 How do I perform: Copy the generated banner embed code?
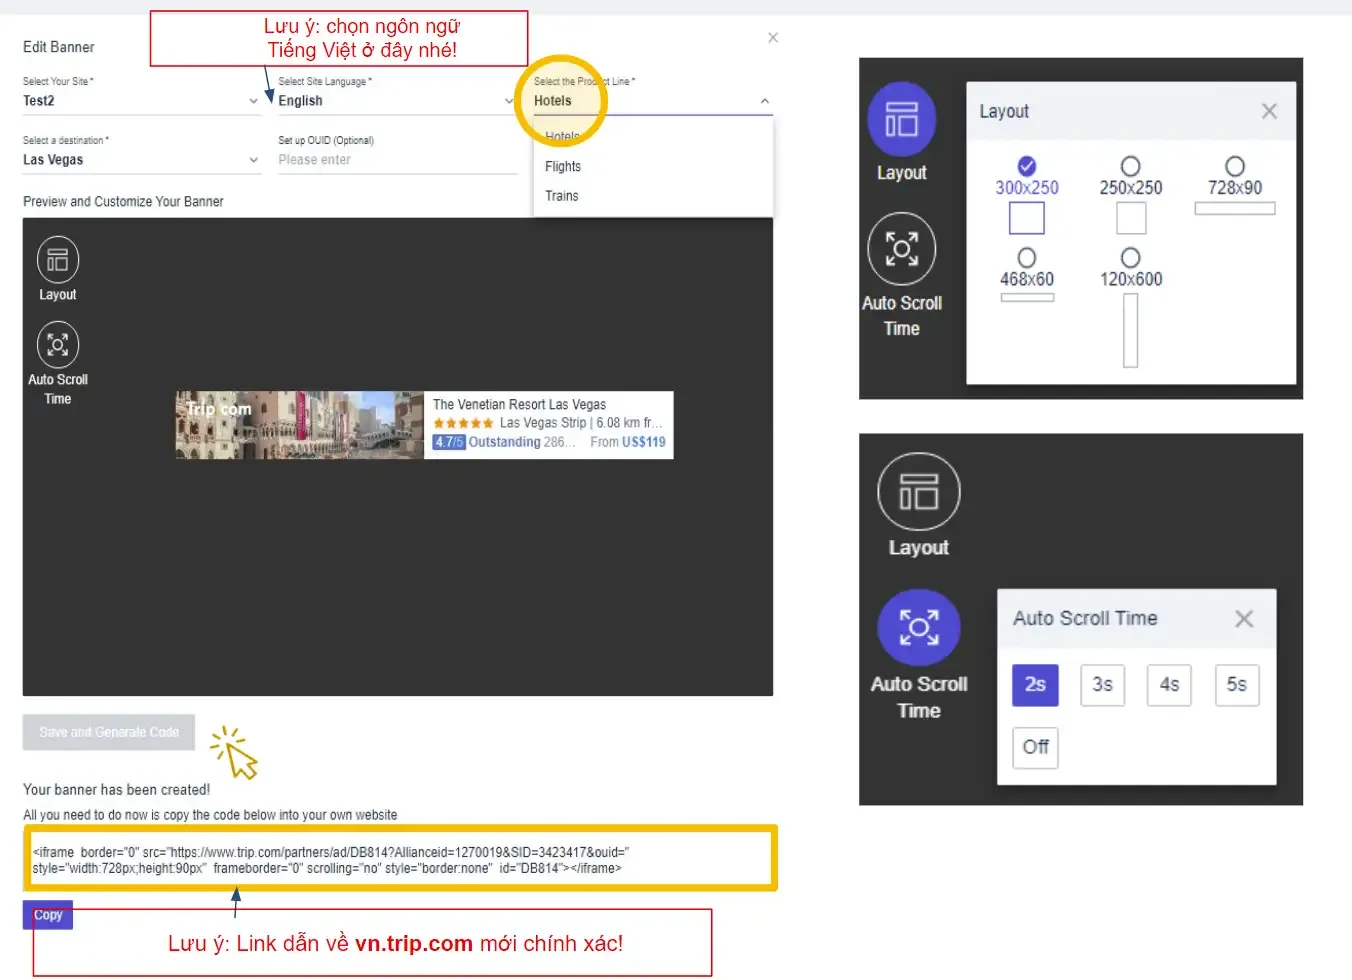coord(47,914)
